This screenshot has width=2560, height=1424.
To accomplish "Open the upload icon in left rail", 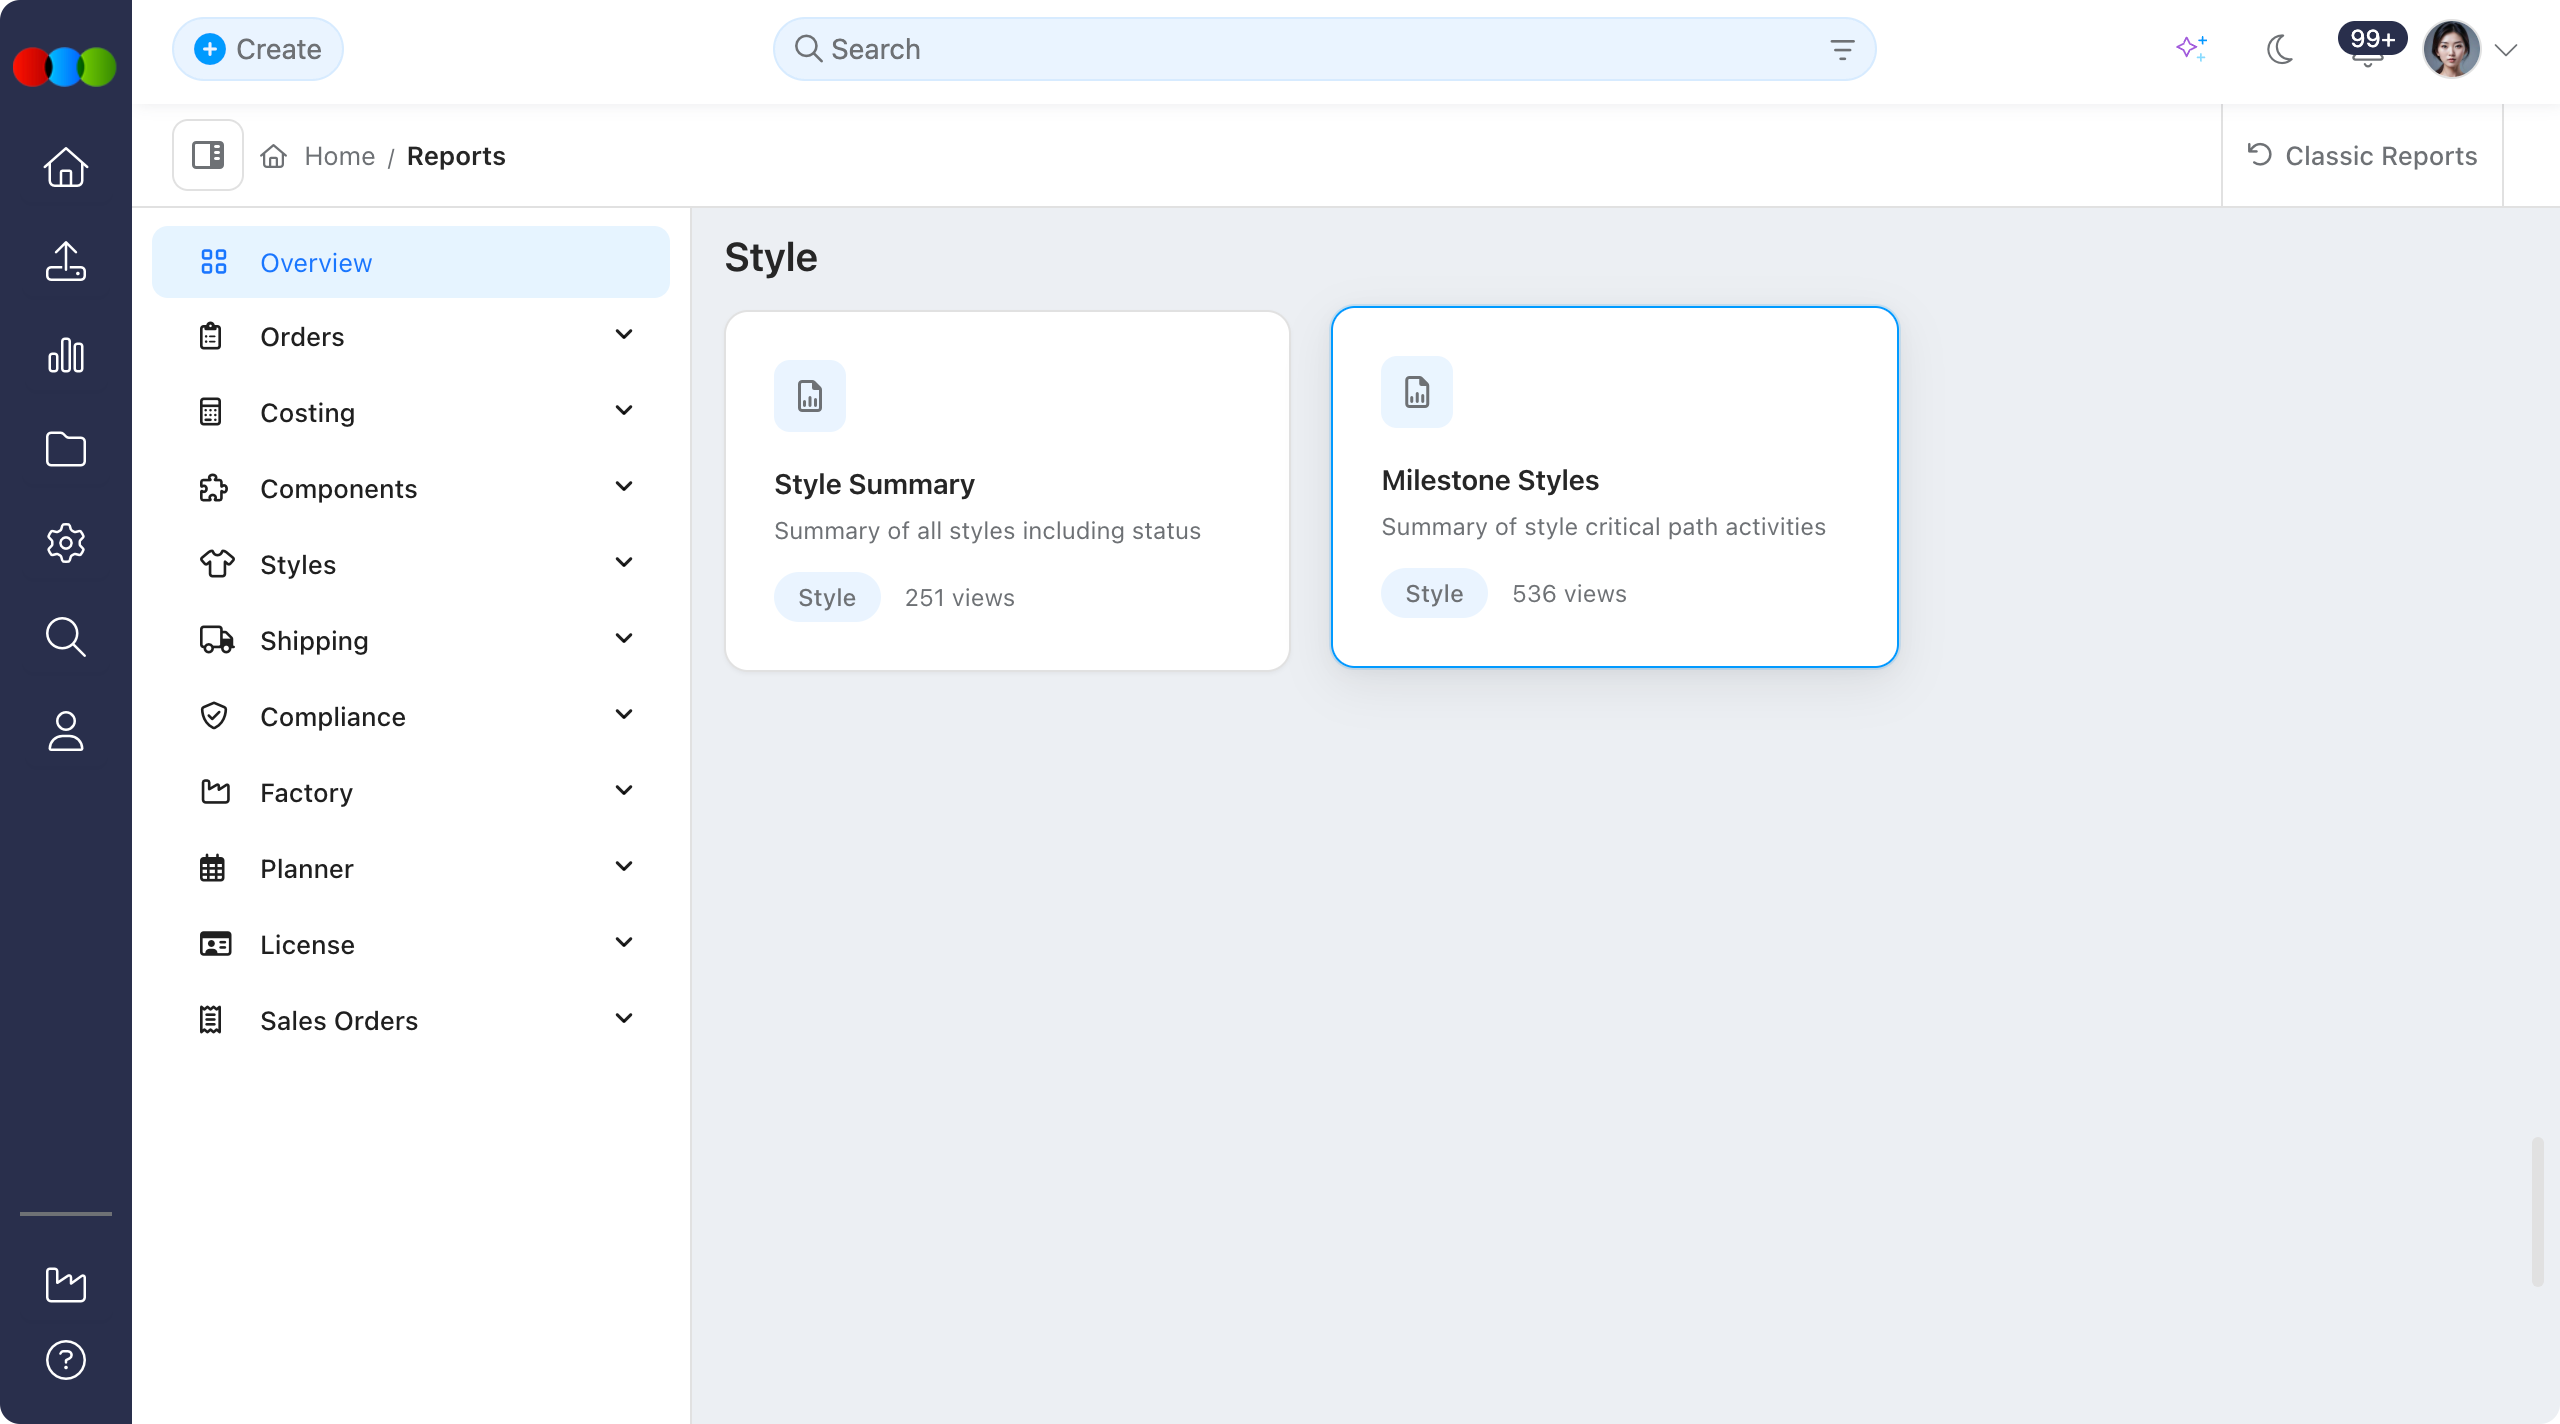I will [66, 261].
